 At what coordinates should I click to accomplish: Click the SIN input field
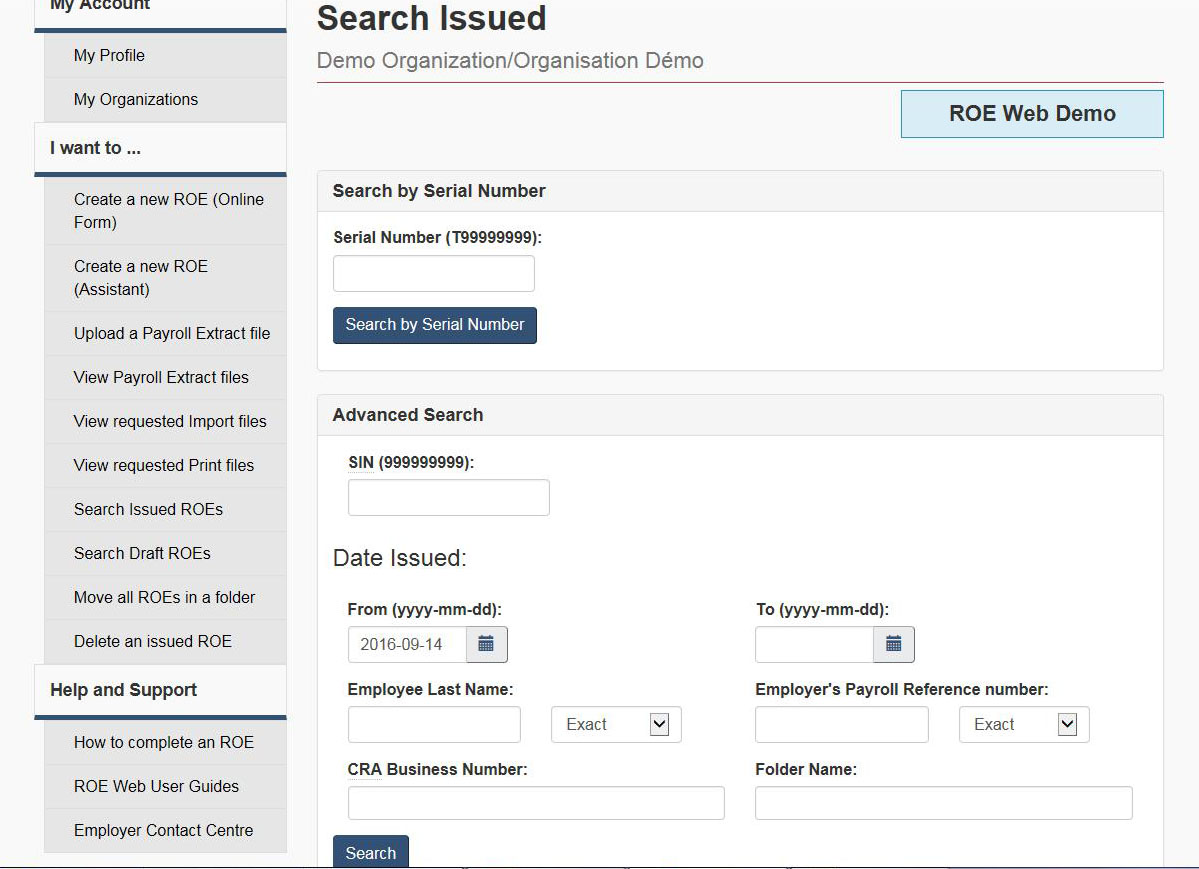448,497
